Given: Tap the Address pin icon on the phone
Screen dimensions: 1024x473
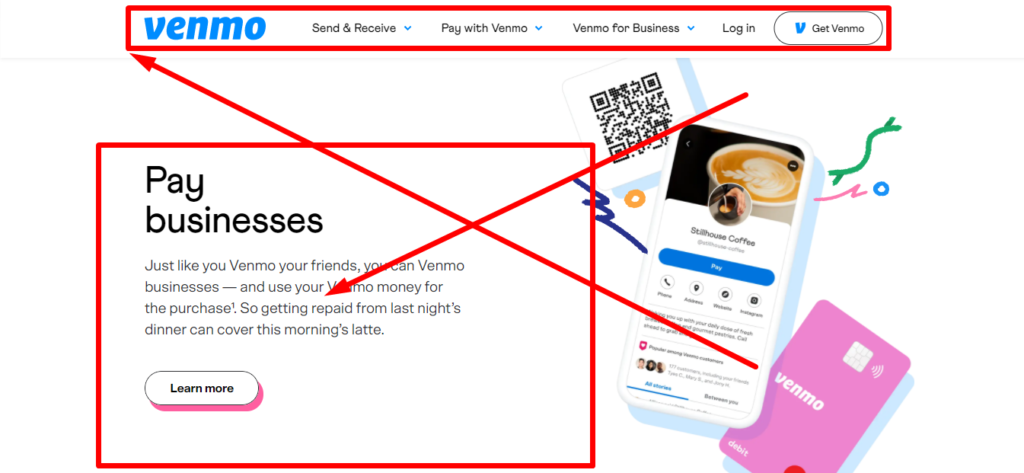Looking at the screenshot, I should [696, 288].
